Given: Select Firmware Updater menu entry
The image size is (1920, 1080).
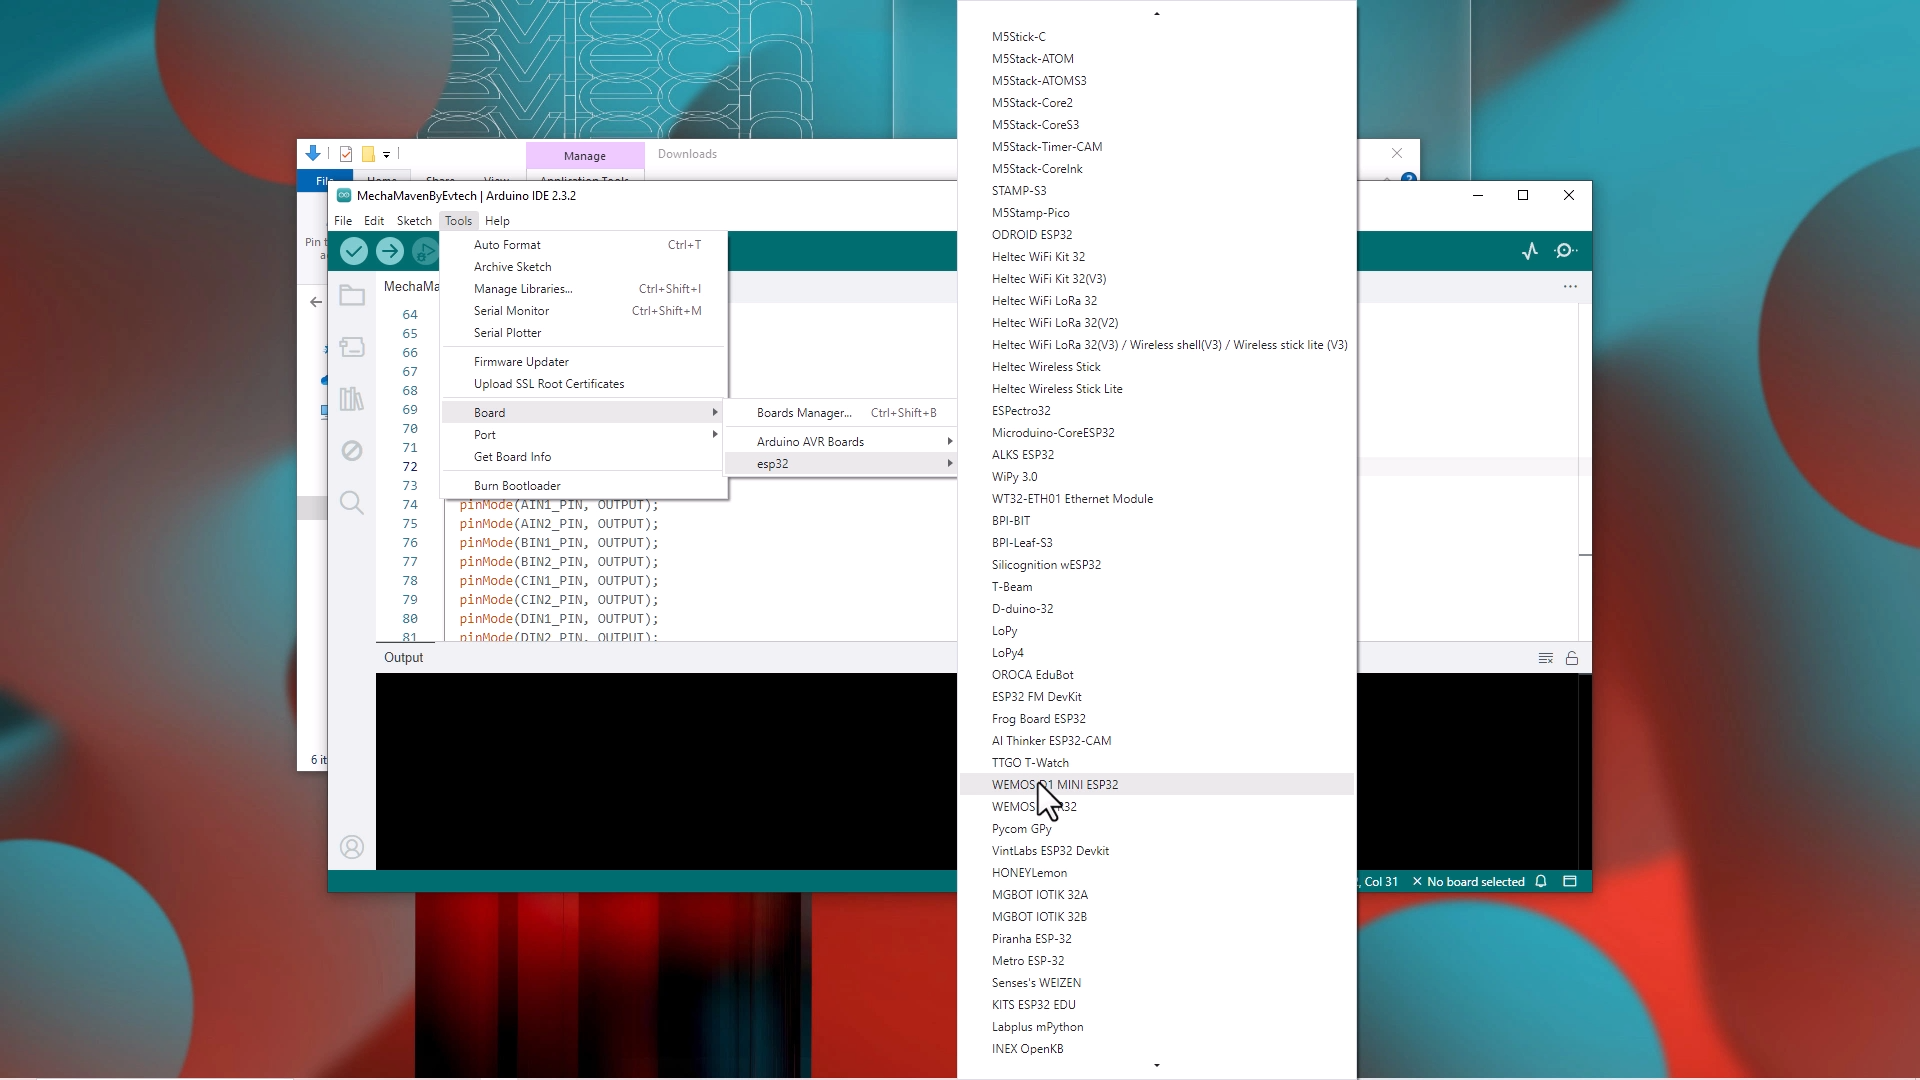Looking at the screenshot, I should [584, 361].
